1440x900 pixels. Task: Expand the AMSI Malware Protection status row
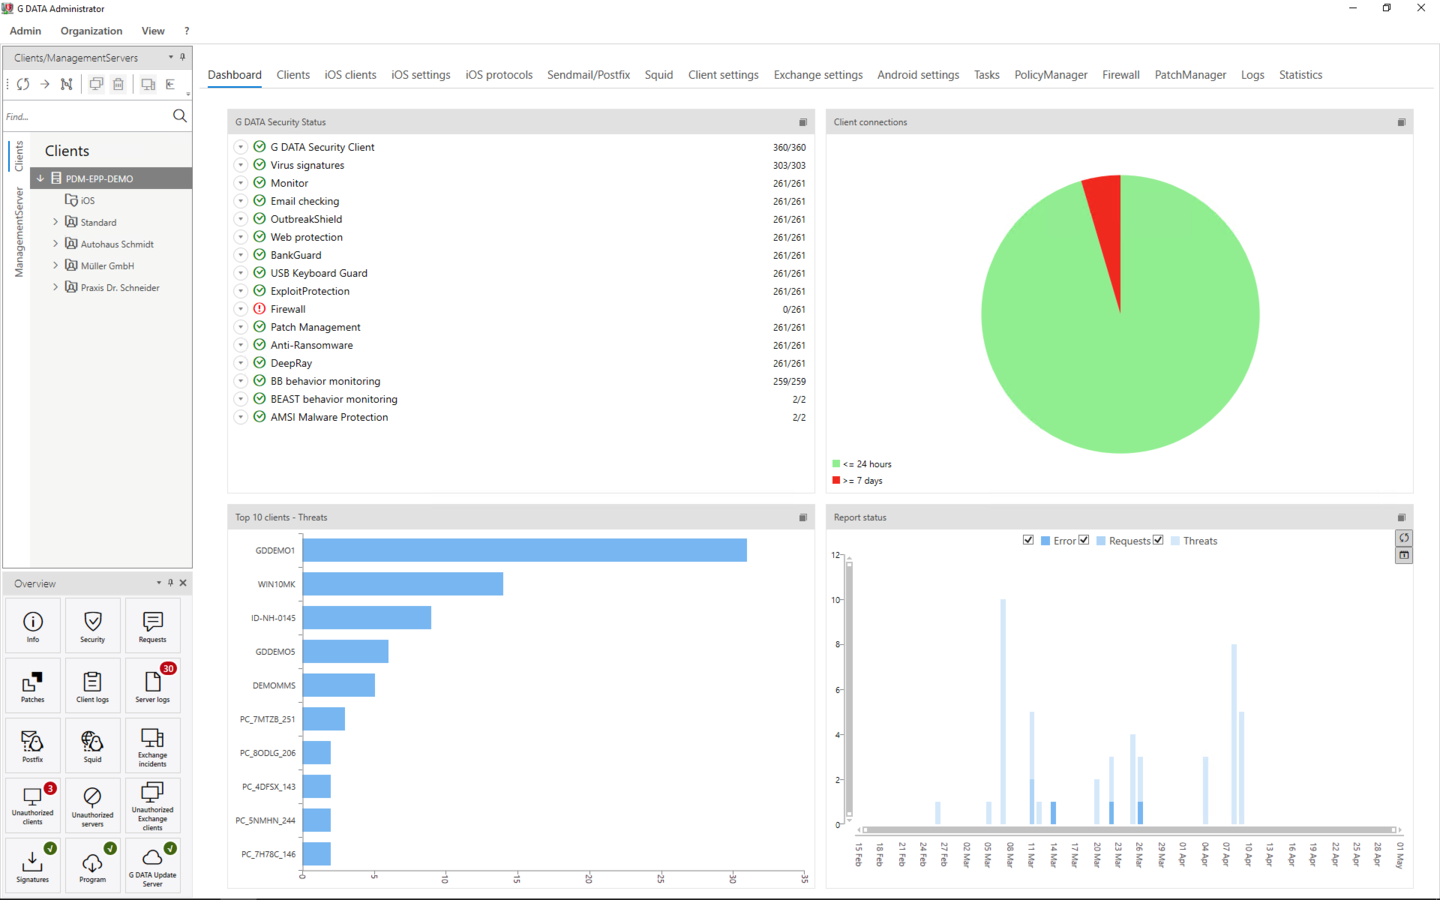[241, 417]
